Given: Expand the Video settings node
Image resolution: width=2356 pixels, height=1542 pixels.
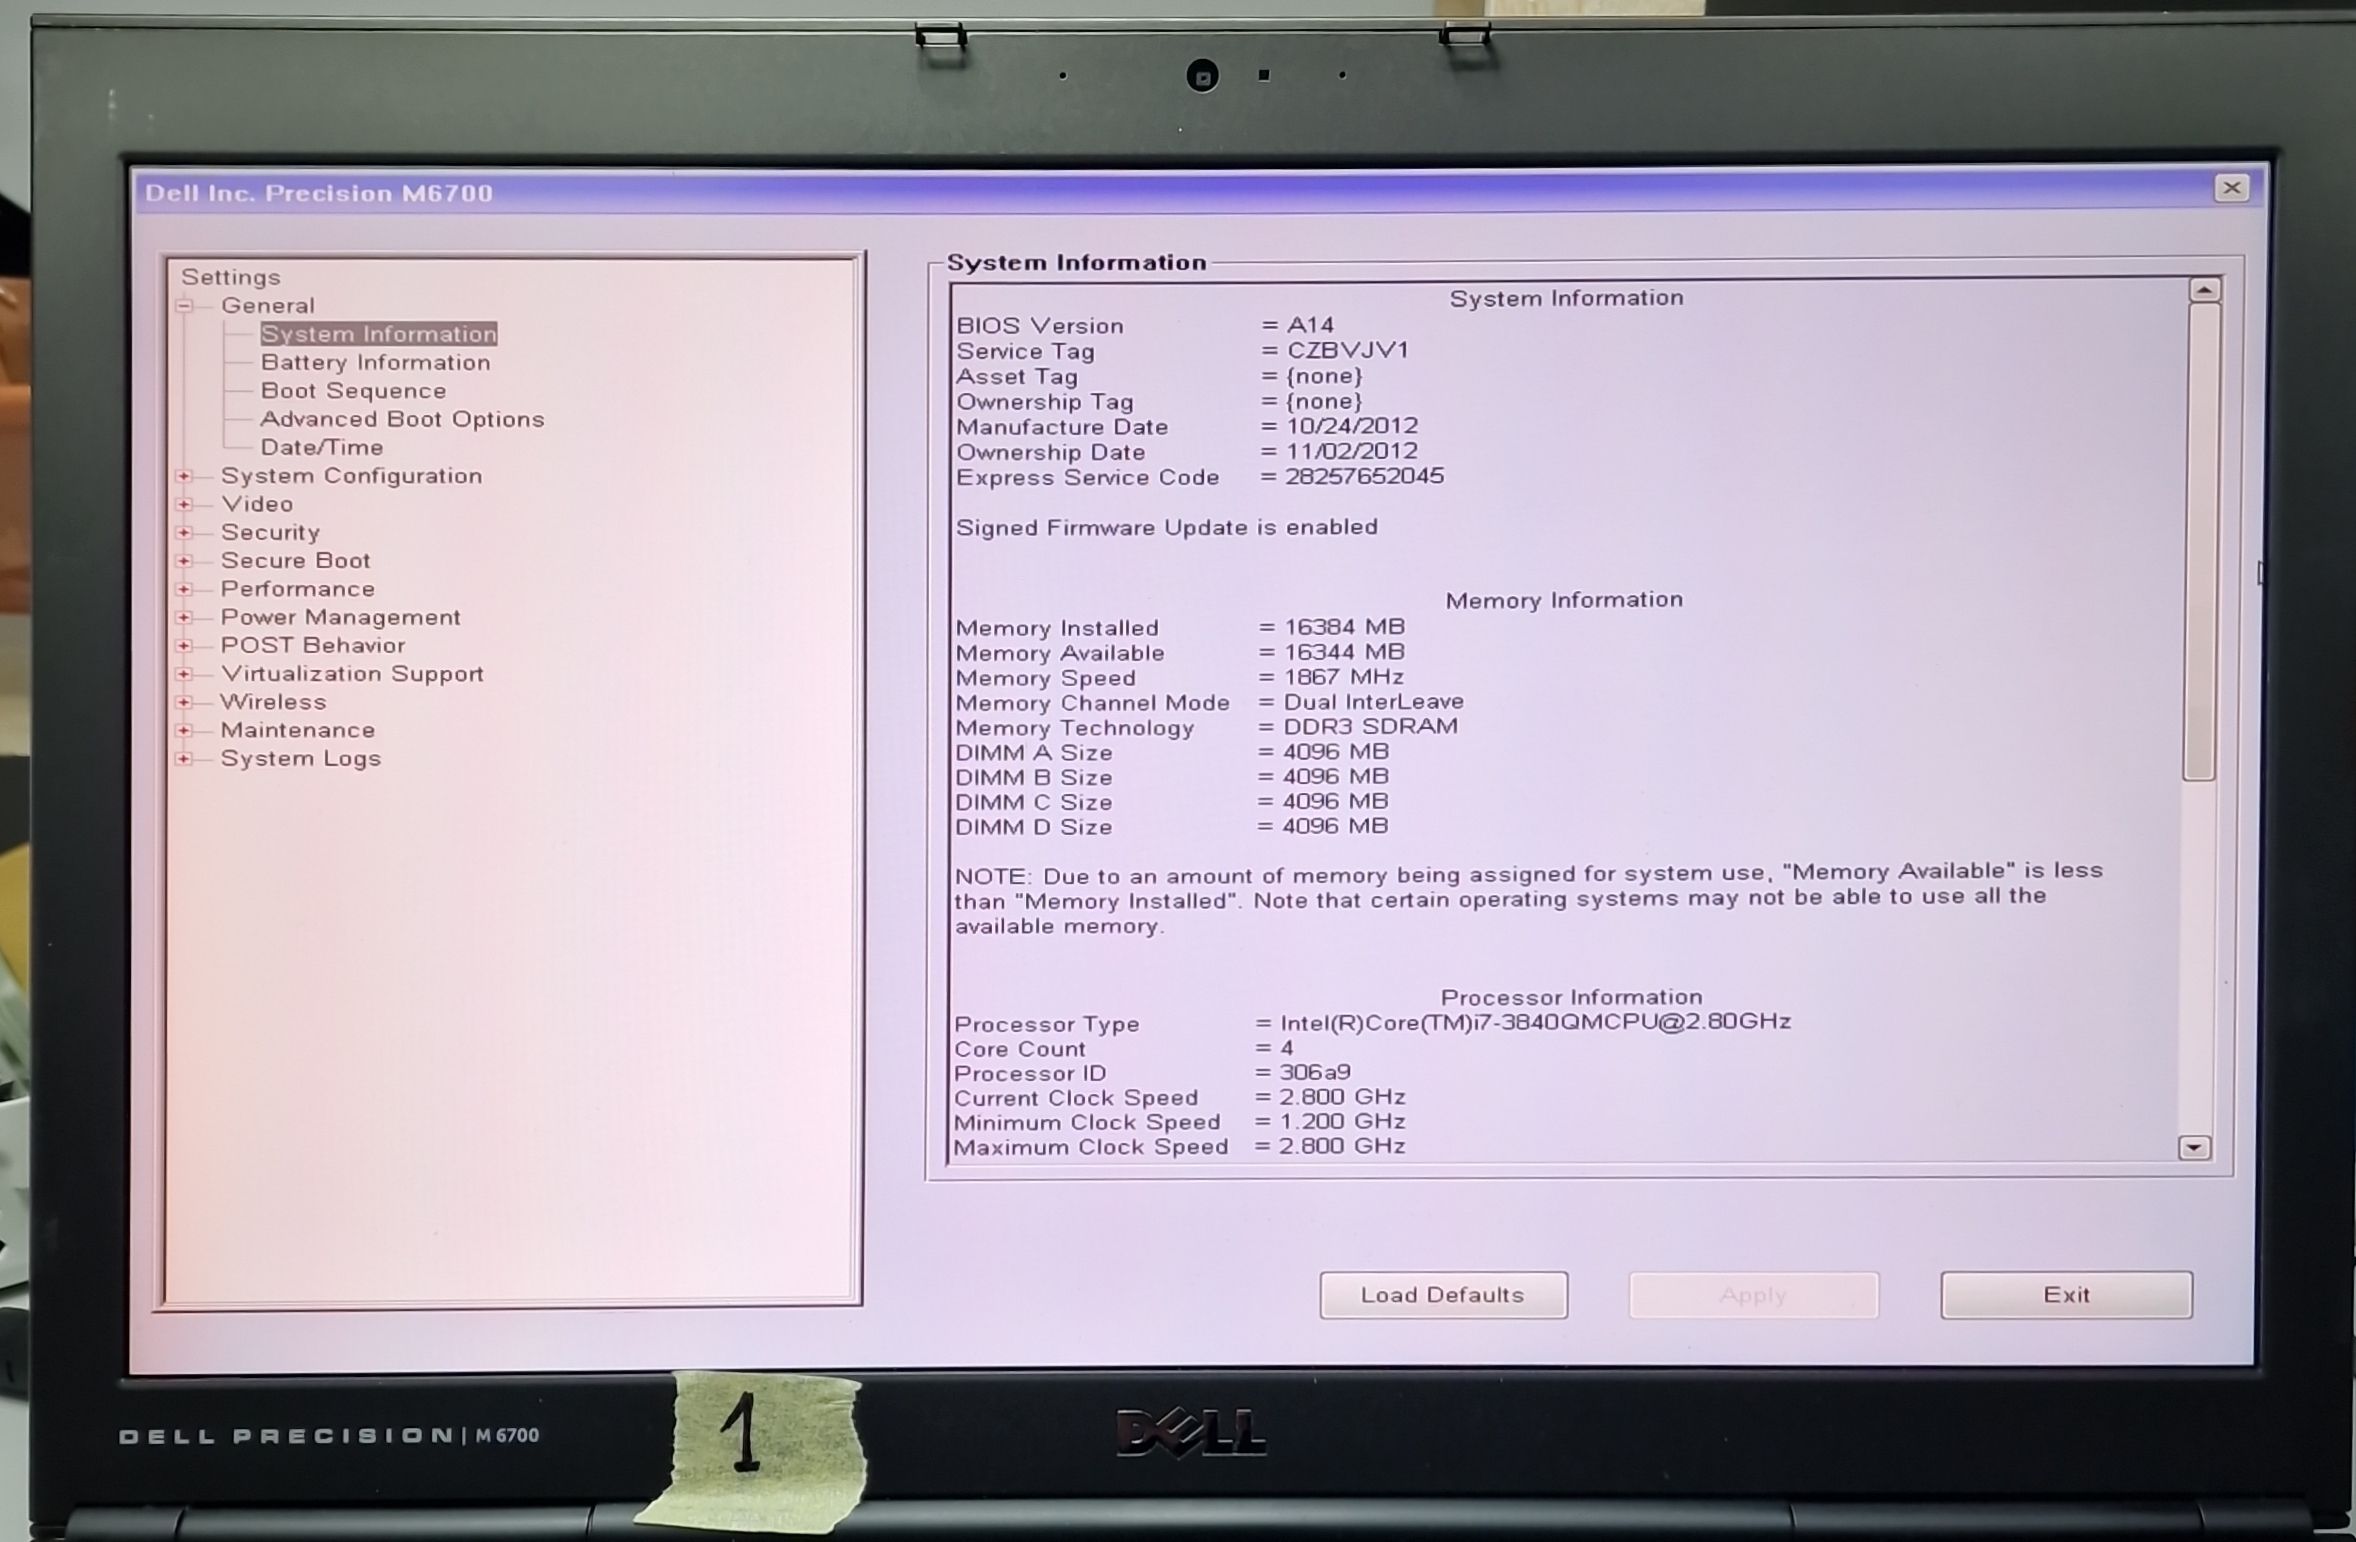Looking at the screenshot, I should [x=184, y=504].
